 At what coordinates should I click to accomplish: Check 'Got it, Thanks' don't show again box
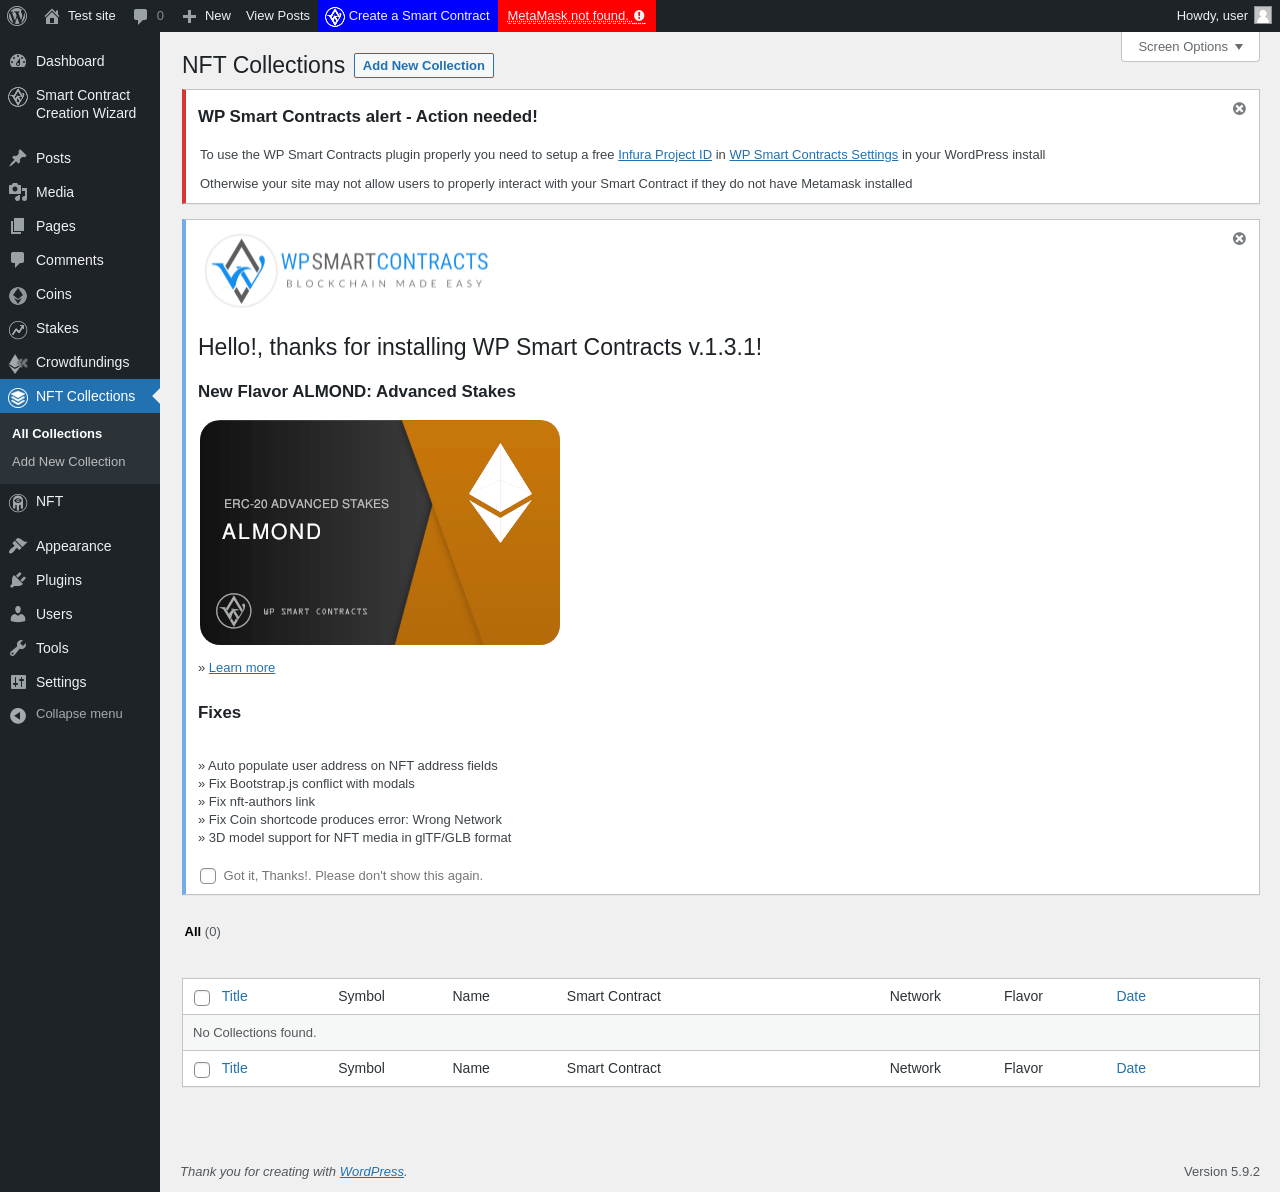(x=208, y=876)
